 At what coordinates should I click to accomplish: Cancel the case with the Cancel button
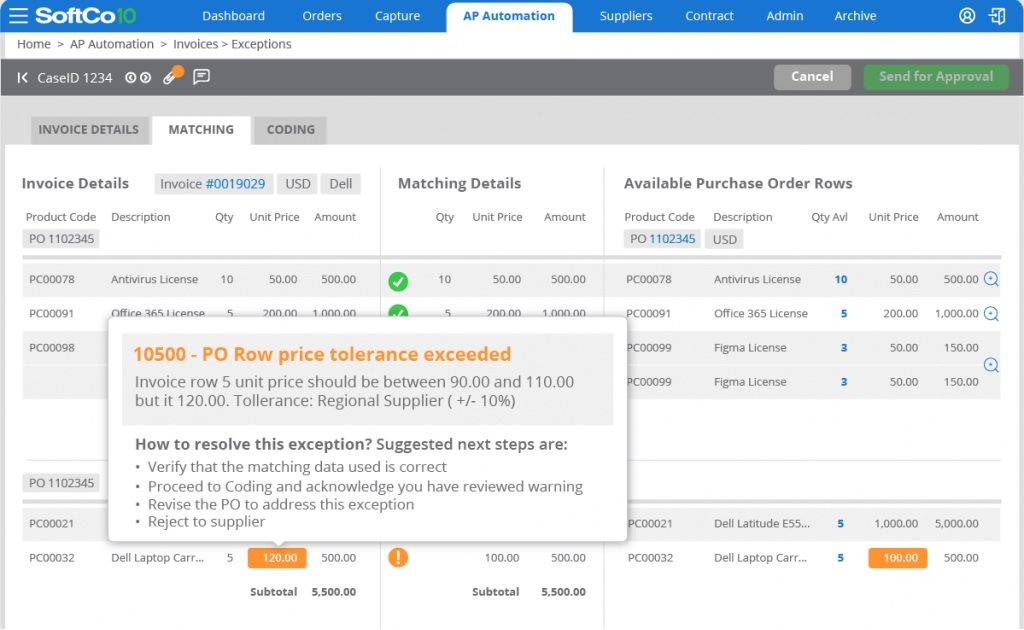[812, 77]
